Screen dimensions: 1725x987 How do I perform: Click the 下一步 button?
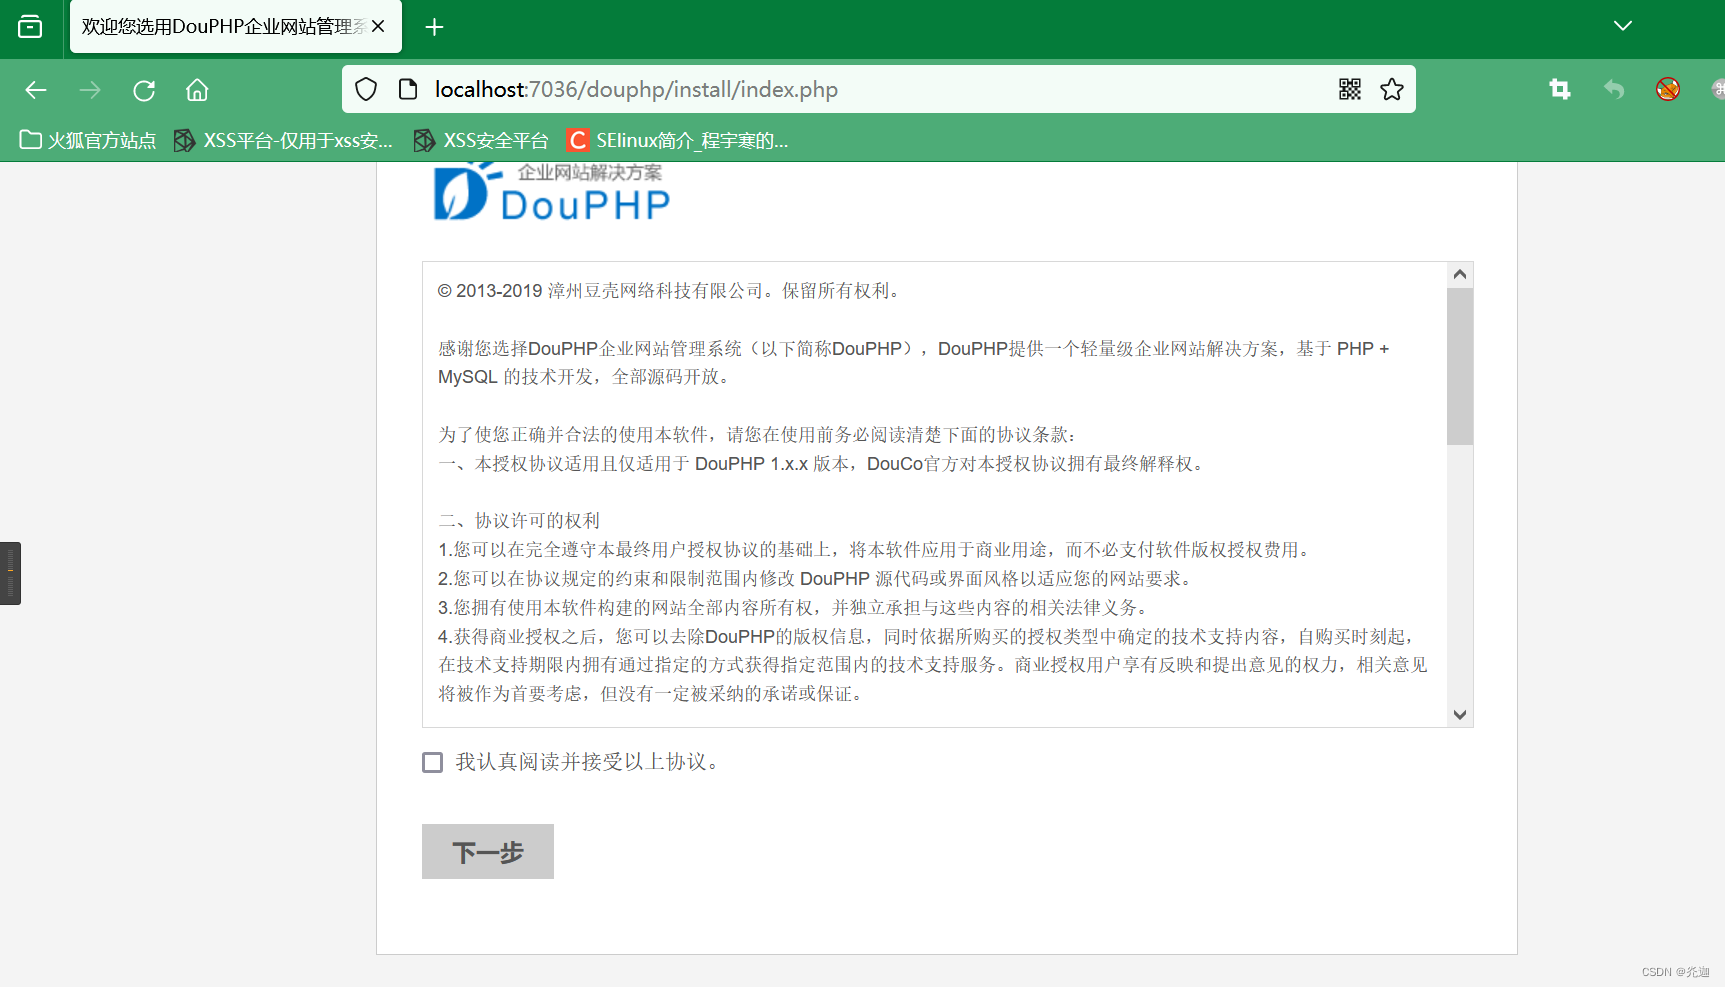point(487,851)
